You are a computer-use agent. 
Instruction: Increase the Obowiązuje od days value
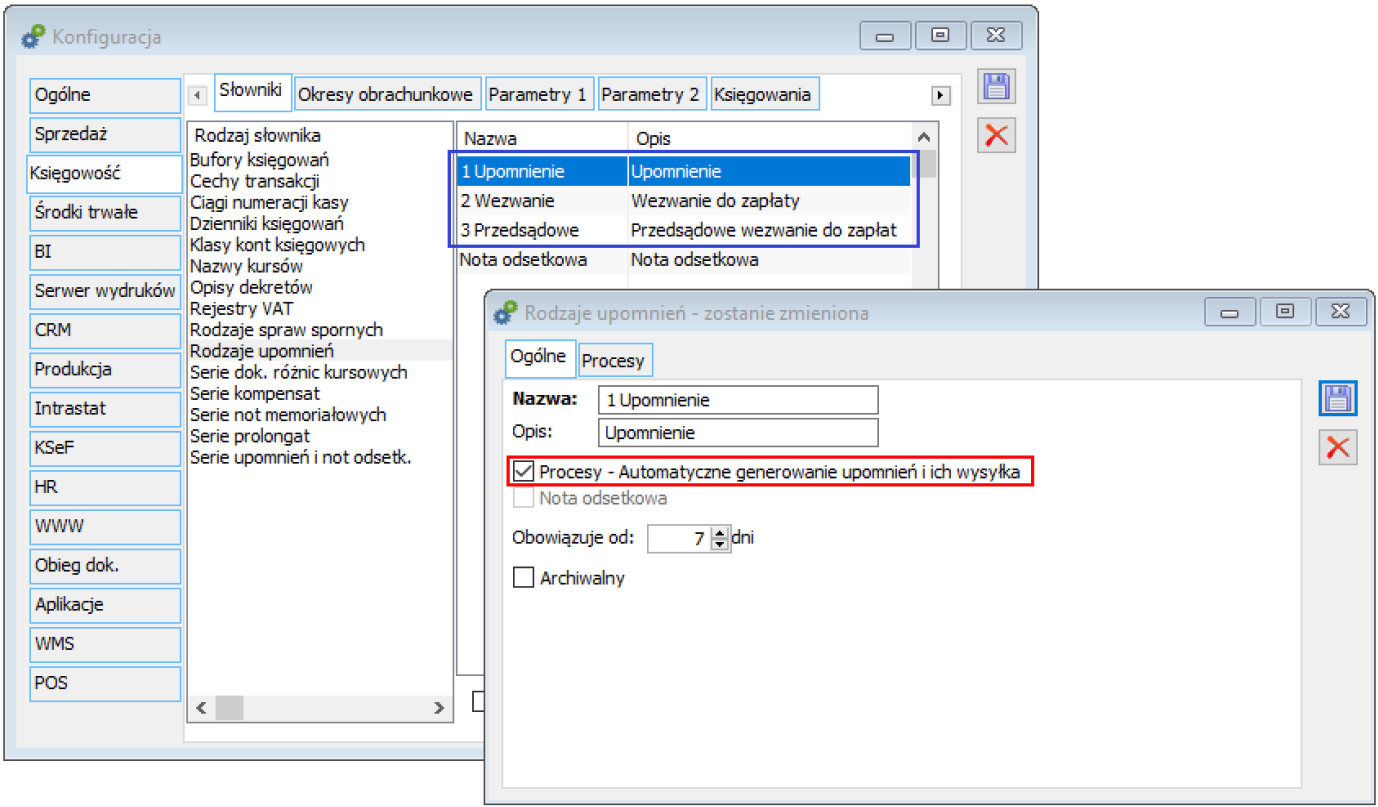coord(720,533)
